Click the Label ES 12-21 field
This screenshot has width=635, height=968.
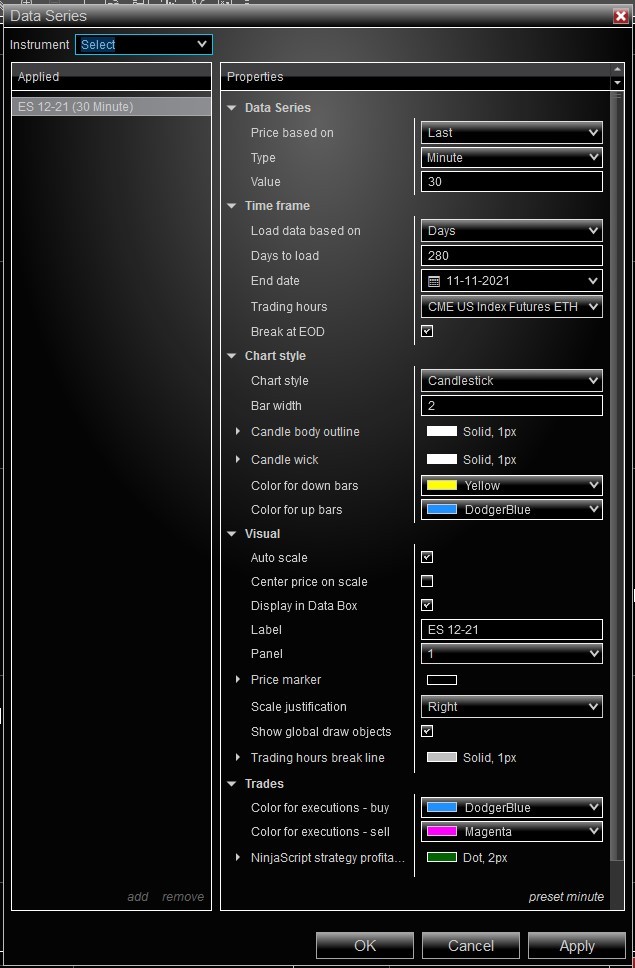[x=512, y=630]
